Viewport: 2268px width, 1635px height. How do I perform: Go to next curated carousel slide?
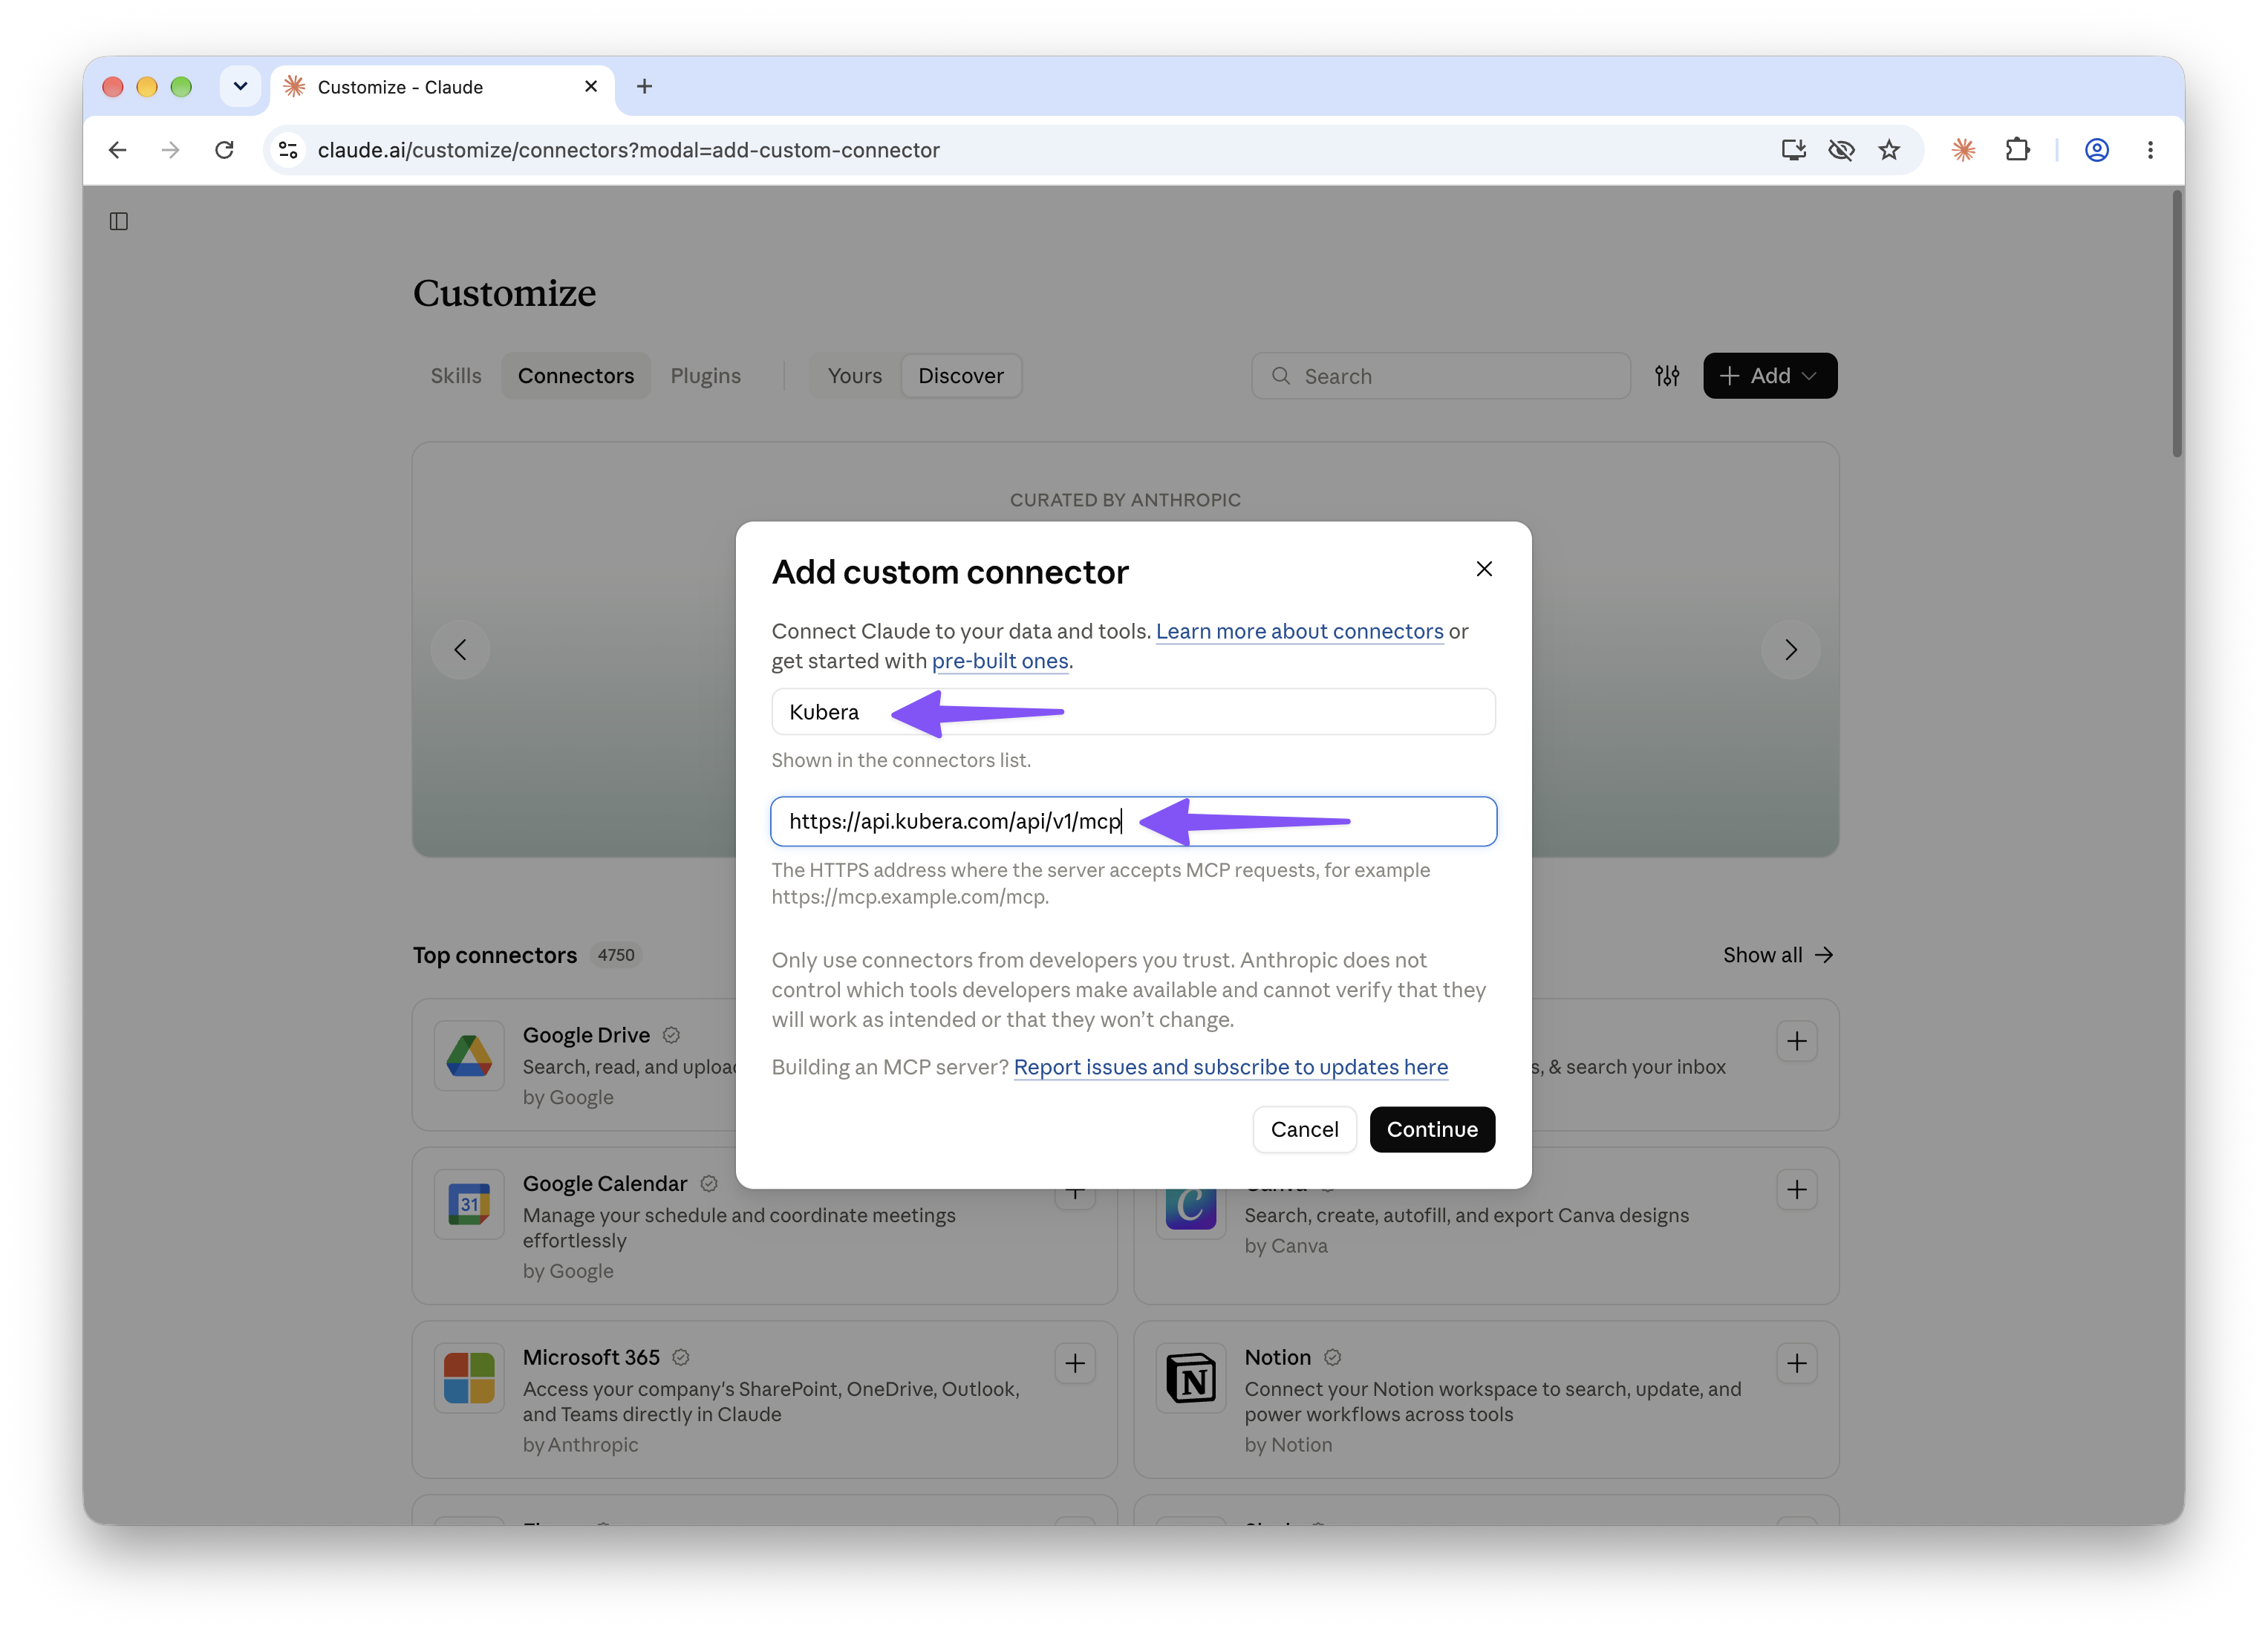click(1790, 650)
